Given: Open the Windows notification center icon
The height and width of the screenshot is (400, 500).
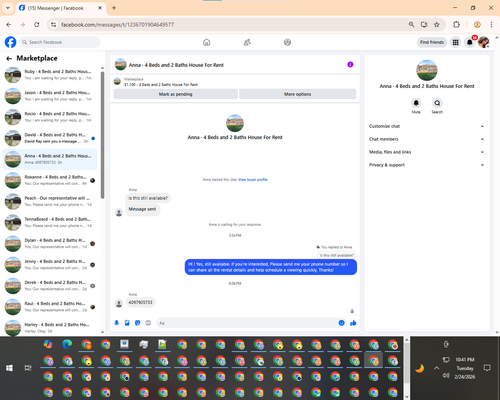Looking at the screenshot, I should click(487, 368).
